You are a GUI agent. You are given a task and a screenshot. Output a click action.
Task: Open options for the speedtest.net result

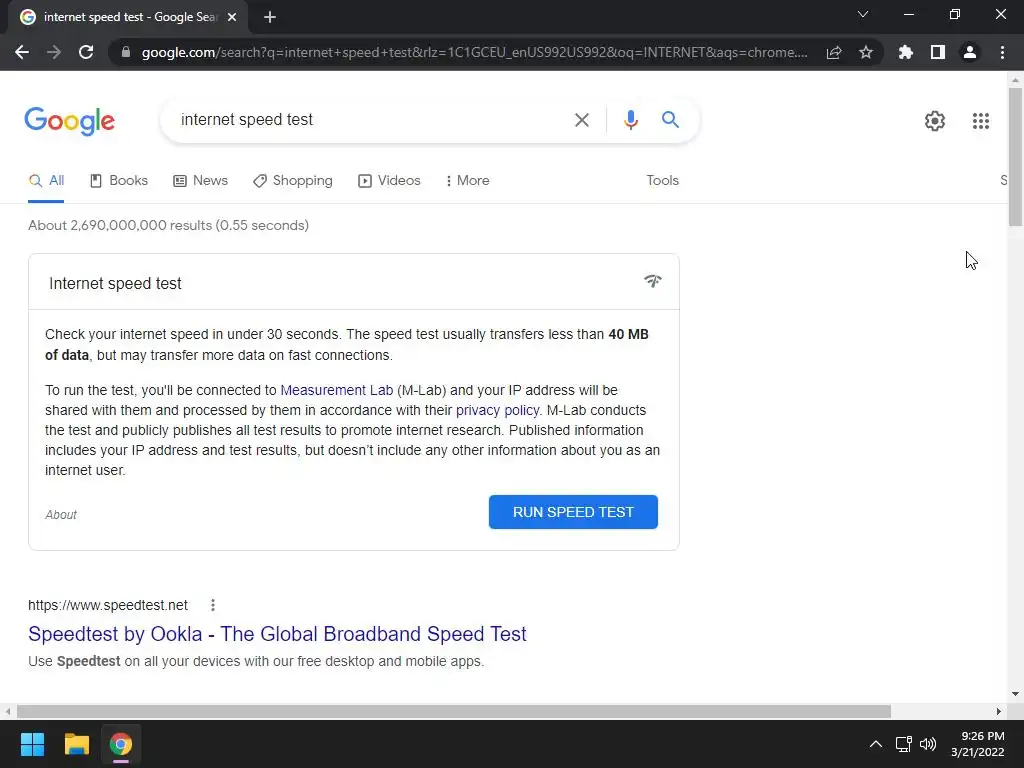point(212,605)
